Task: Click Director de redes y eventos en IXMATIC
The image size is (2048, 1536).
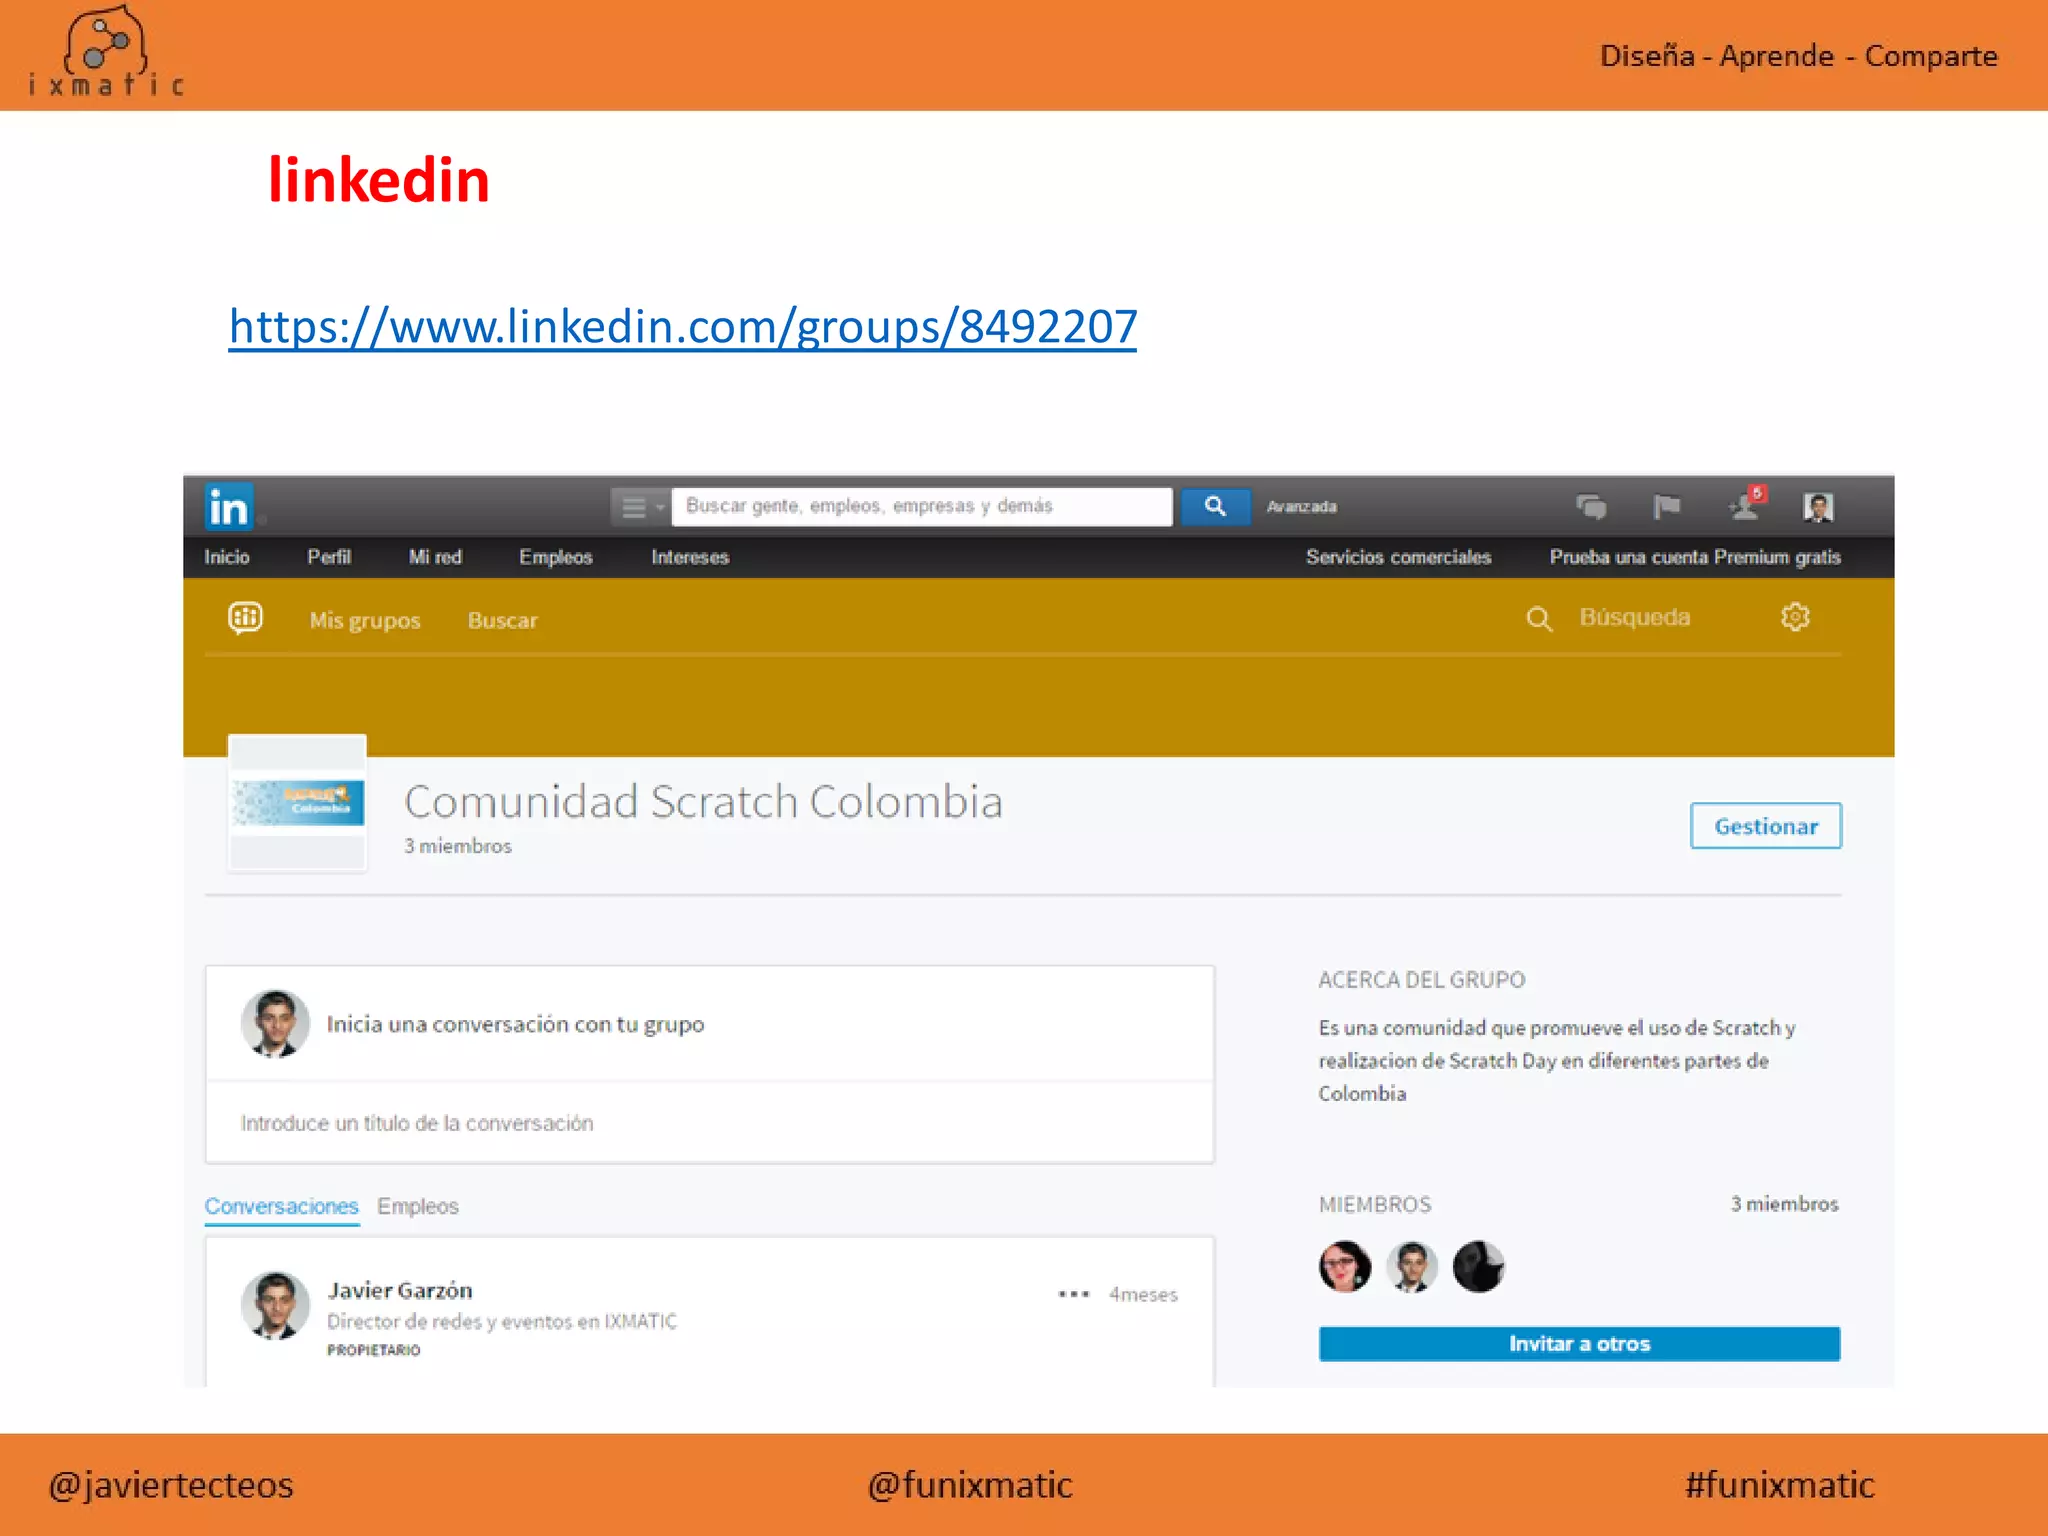Action: point(502,1321)
